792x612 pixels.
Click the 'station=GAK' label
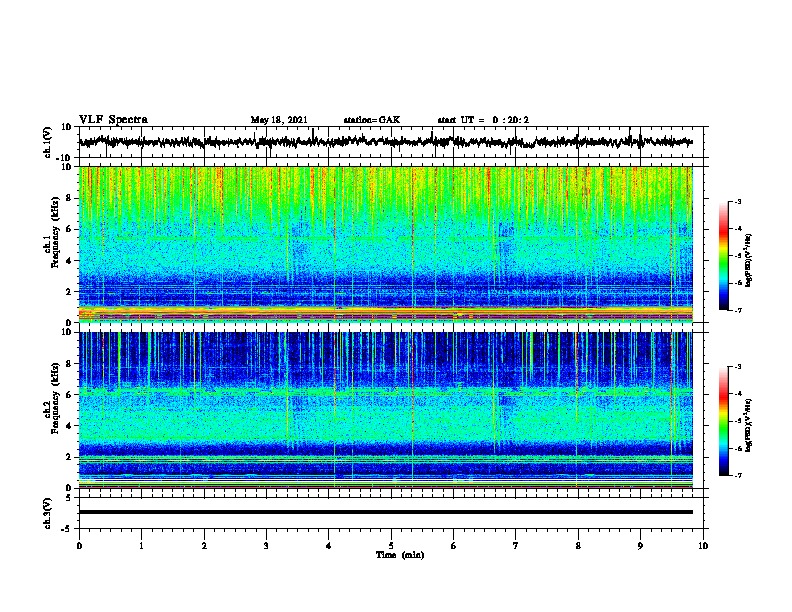[x=372, y=120]
